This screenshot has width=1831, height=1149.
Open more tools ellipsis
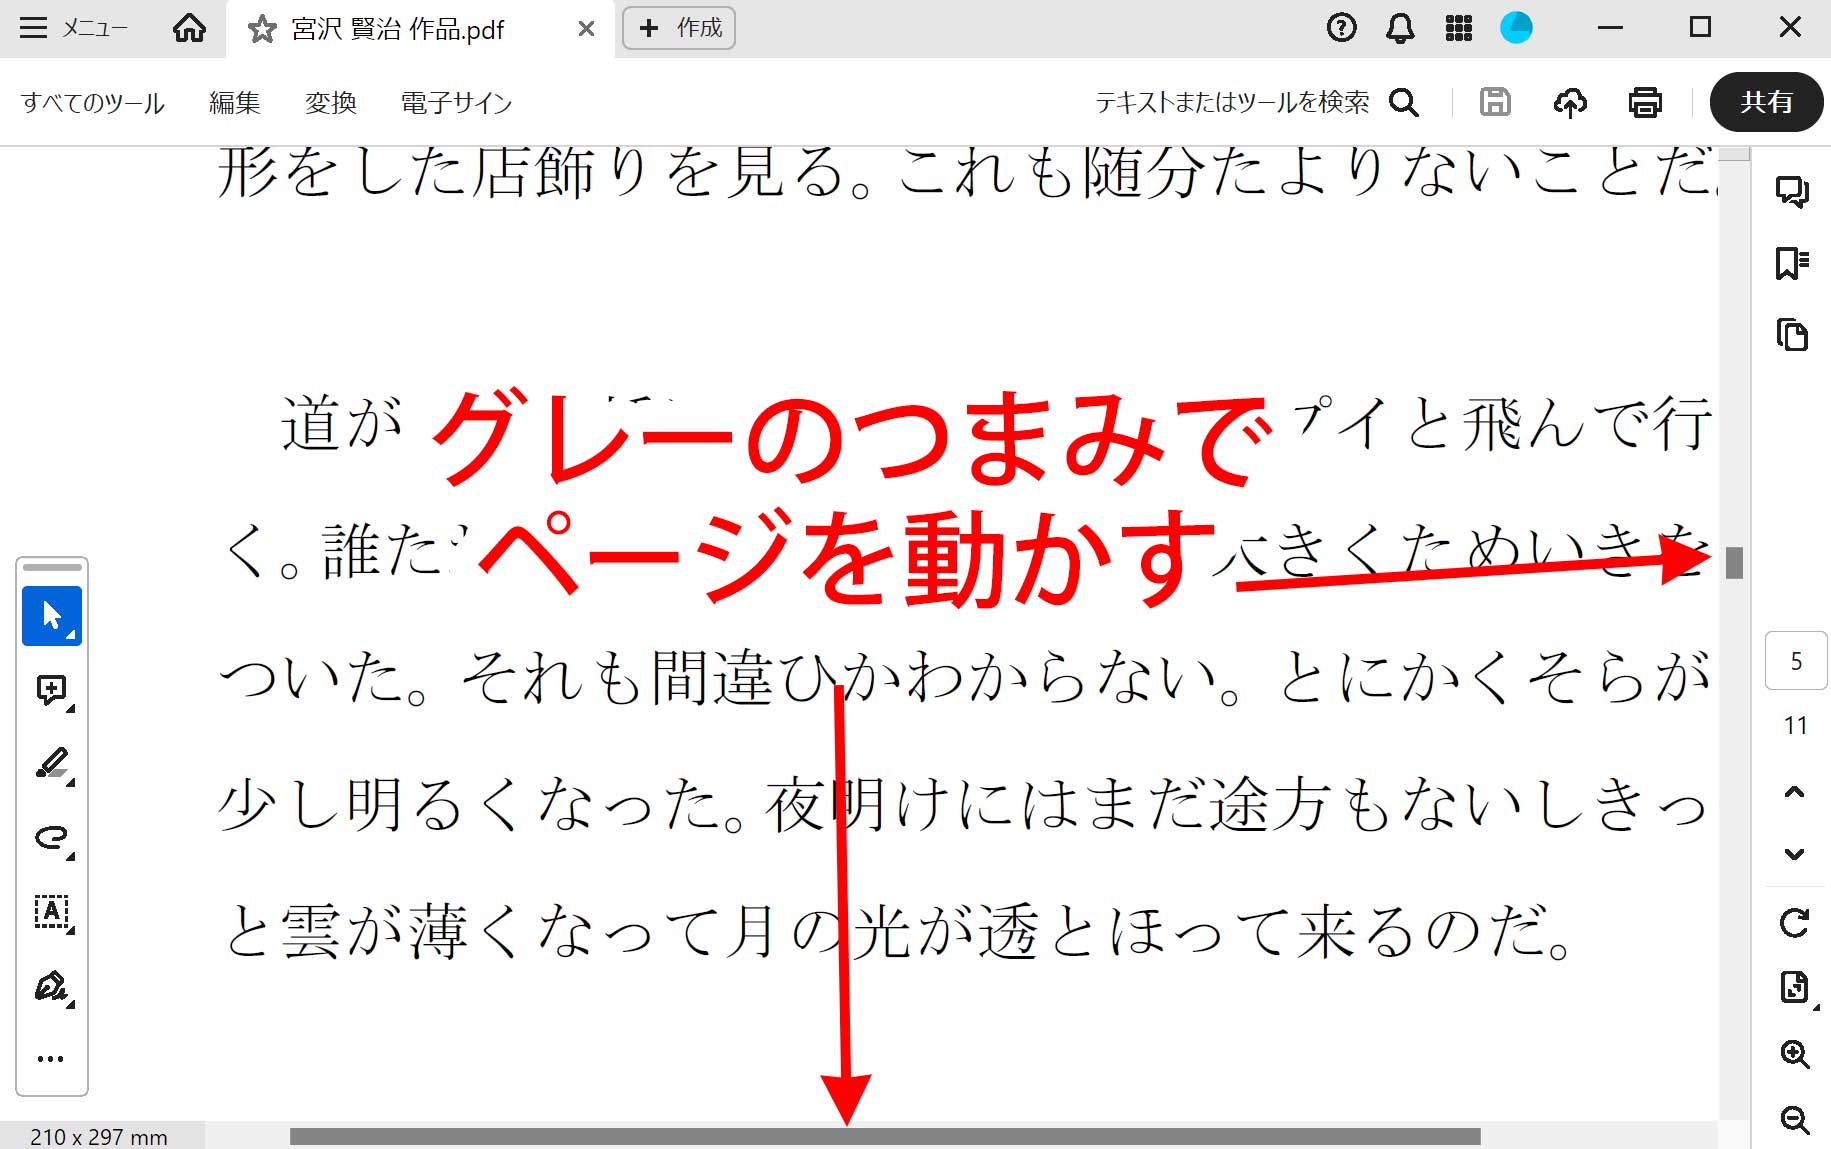(x=50, y=1058)
